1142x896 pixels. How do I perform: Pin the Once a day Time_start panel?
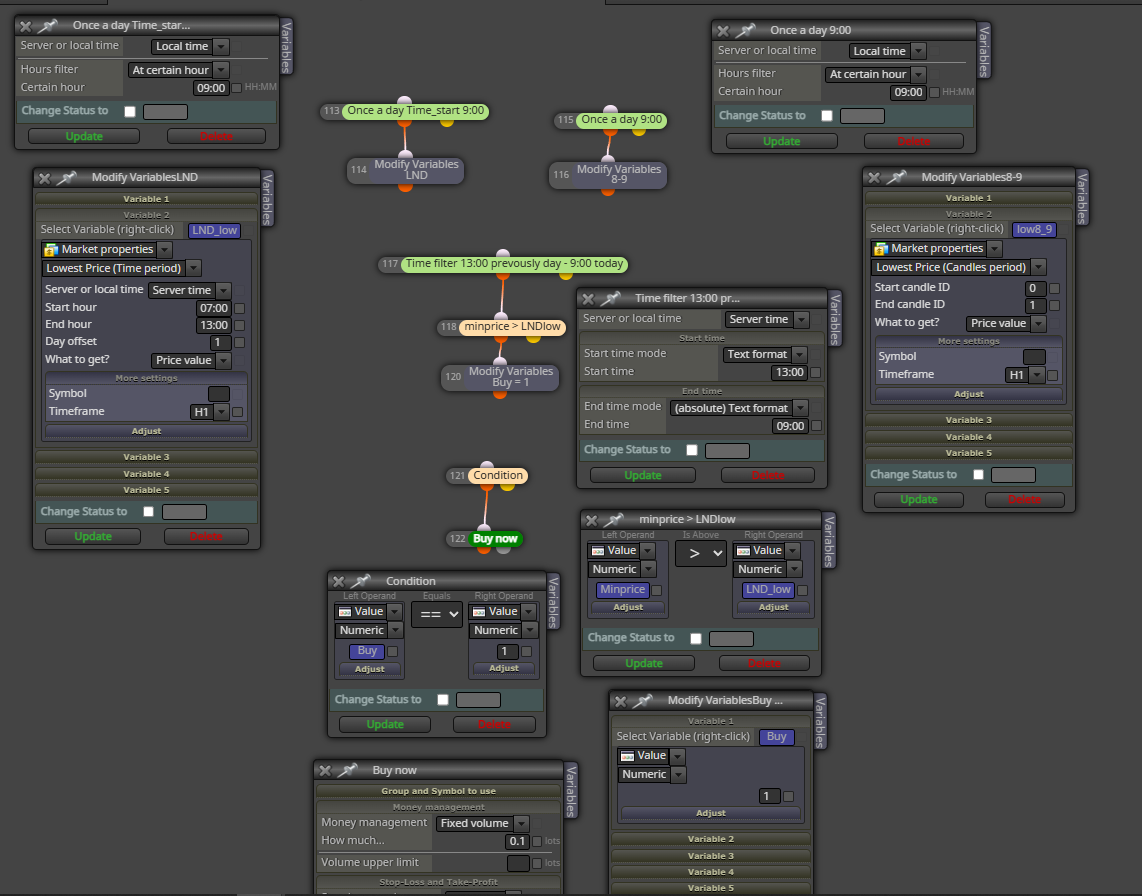click(x=47, y=25)
